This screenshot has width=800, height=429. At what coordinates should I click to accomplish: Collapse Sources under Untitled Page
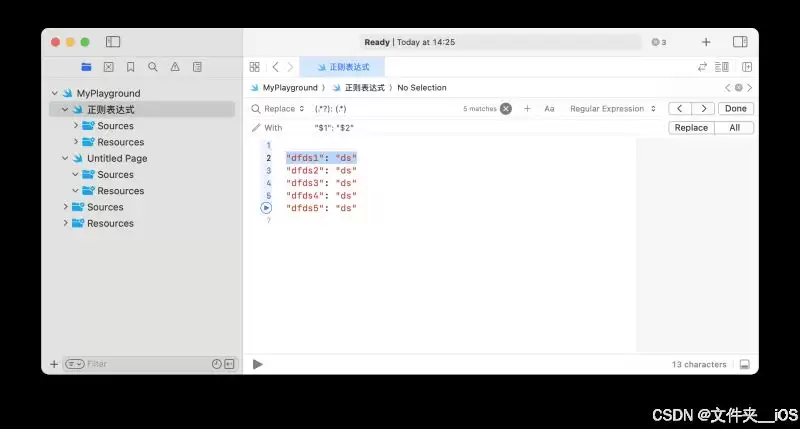[76, 174]
